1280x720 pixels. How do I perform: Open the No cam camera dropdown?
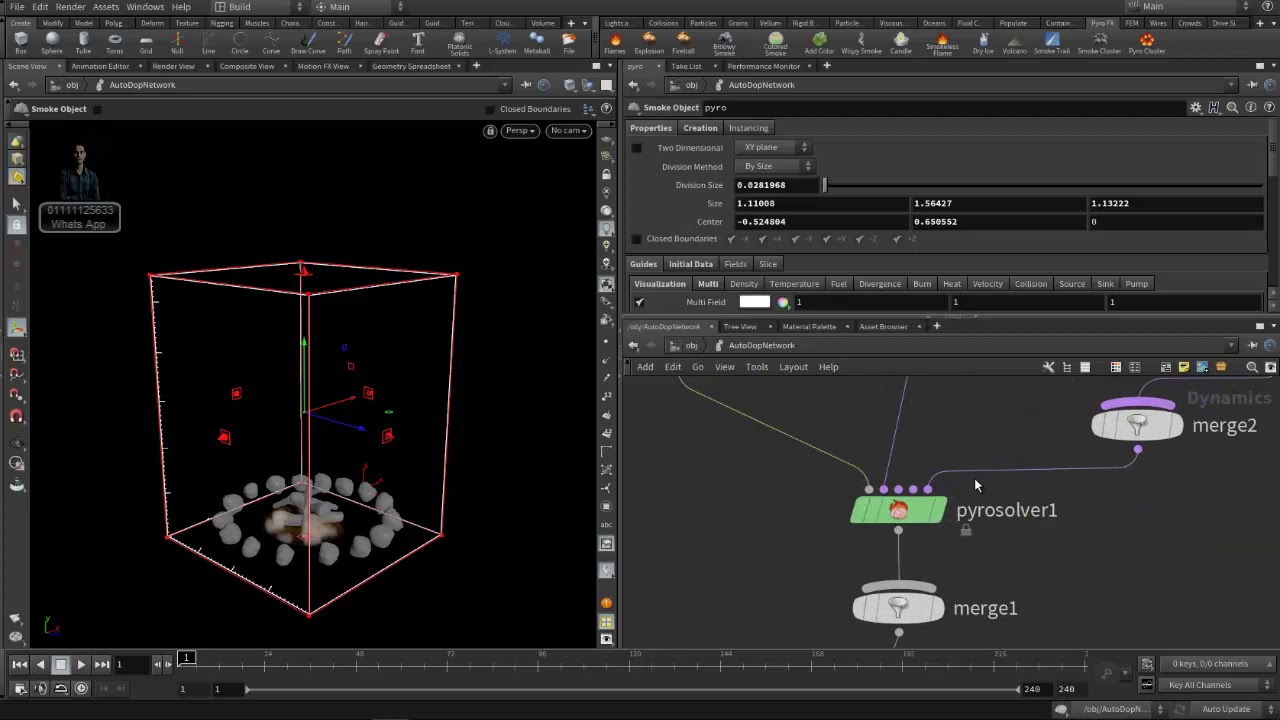tap(567, 130)
